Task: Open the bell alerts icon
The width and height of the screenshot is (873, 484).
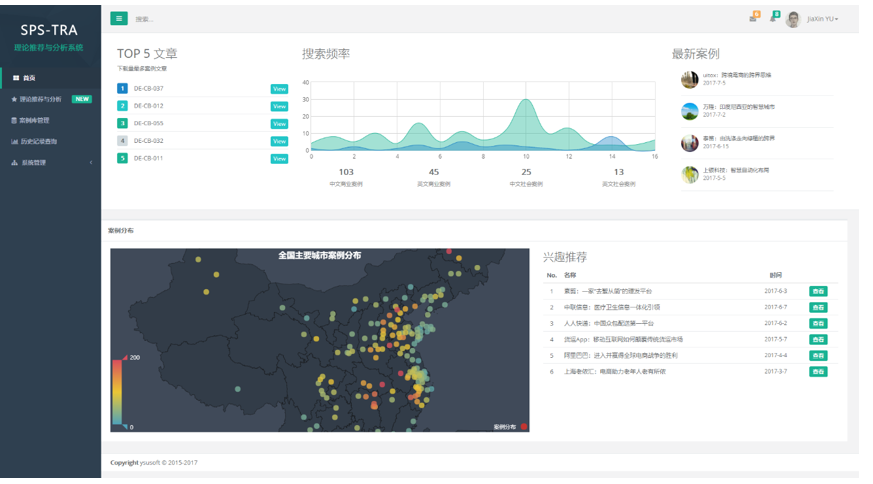Action: (773, 19)
